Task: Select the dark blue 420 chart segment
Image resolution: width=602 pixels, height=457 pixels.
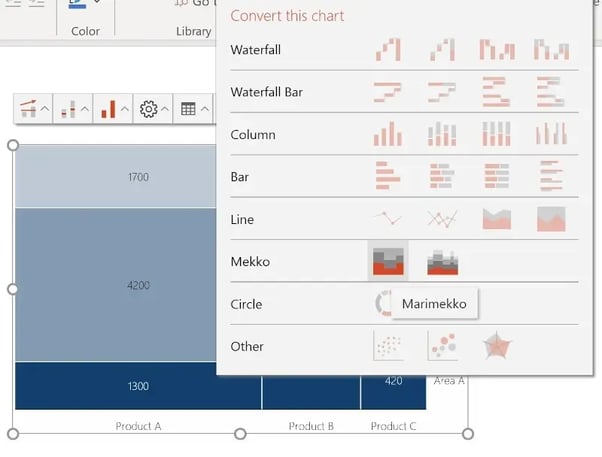Action: pos(394,392)
